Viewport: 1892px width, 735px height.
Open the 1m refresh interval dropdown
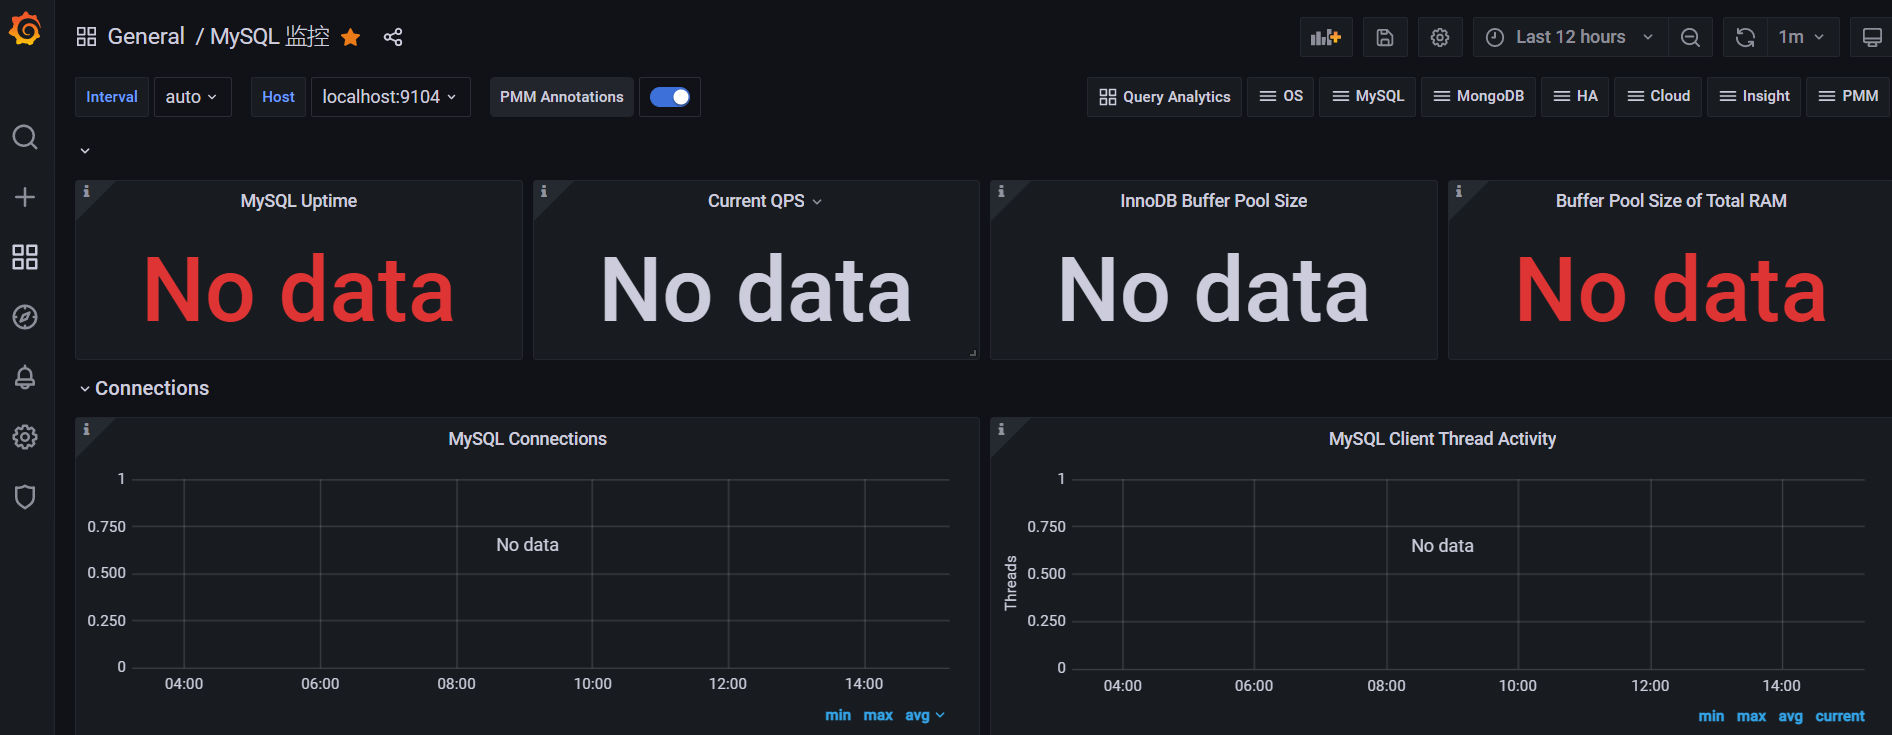(1803, 37)
